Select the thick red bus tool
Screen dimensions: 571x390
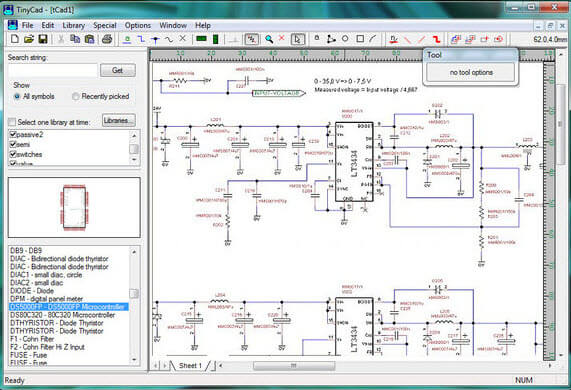pos(436,39)
